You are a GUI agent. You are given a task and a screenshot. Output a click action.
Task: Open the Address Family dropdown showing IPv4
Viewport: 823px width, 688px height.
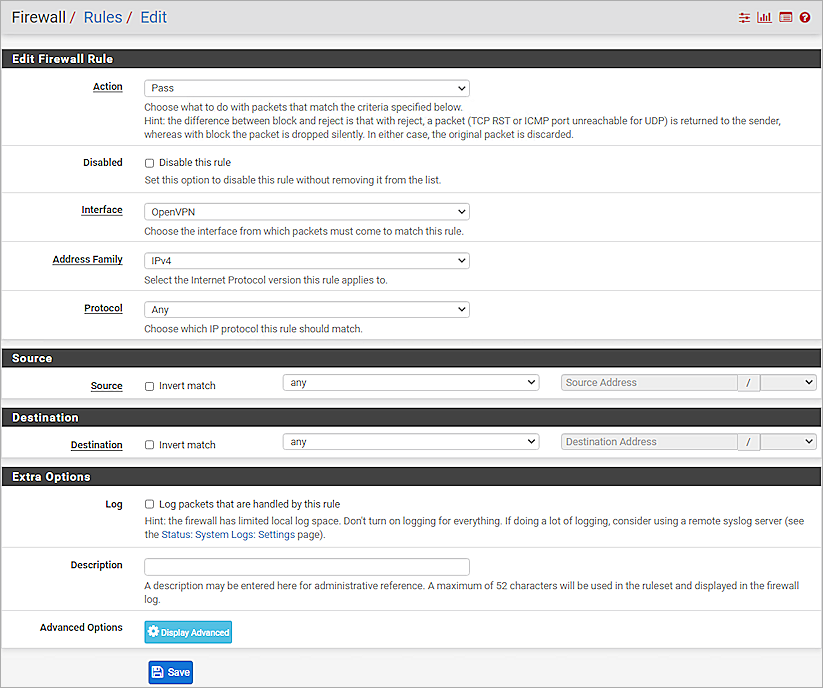pyautogui.click(x=306, y=260)
